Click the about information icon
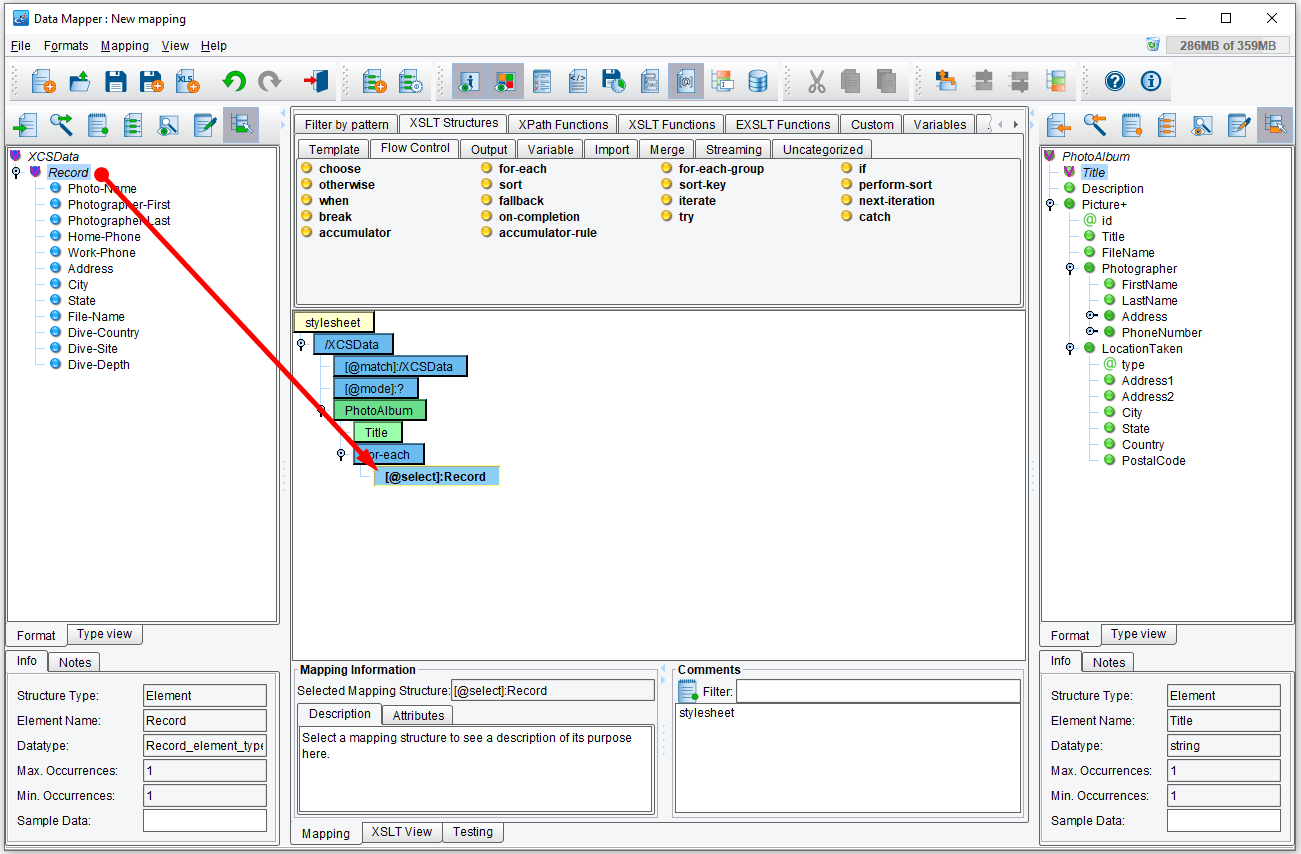 (x=1151, y=82)
